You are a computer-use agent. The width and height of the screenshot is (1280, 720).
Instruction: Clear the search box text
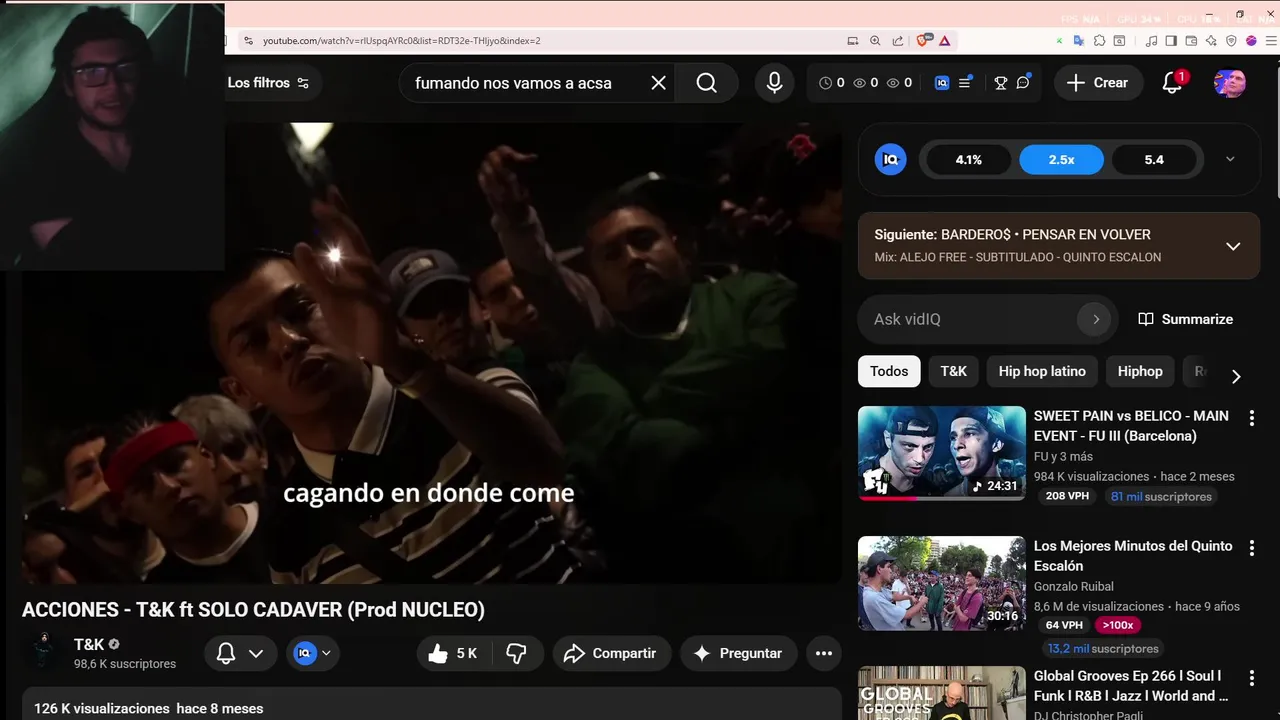(658, 83)
